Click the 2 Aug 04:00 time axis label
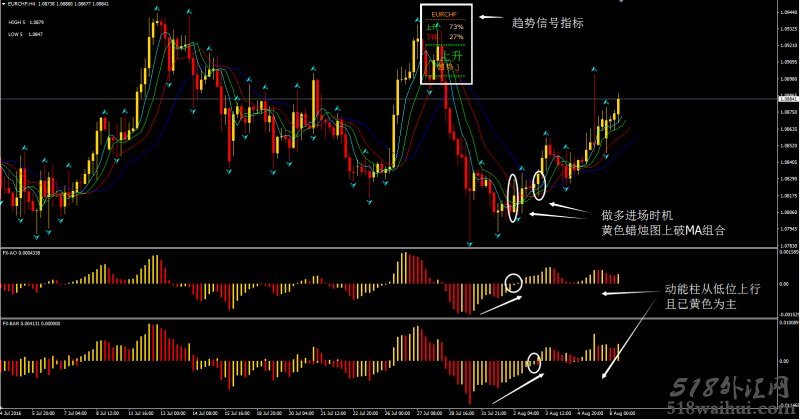 point(526,413)
